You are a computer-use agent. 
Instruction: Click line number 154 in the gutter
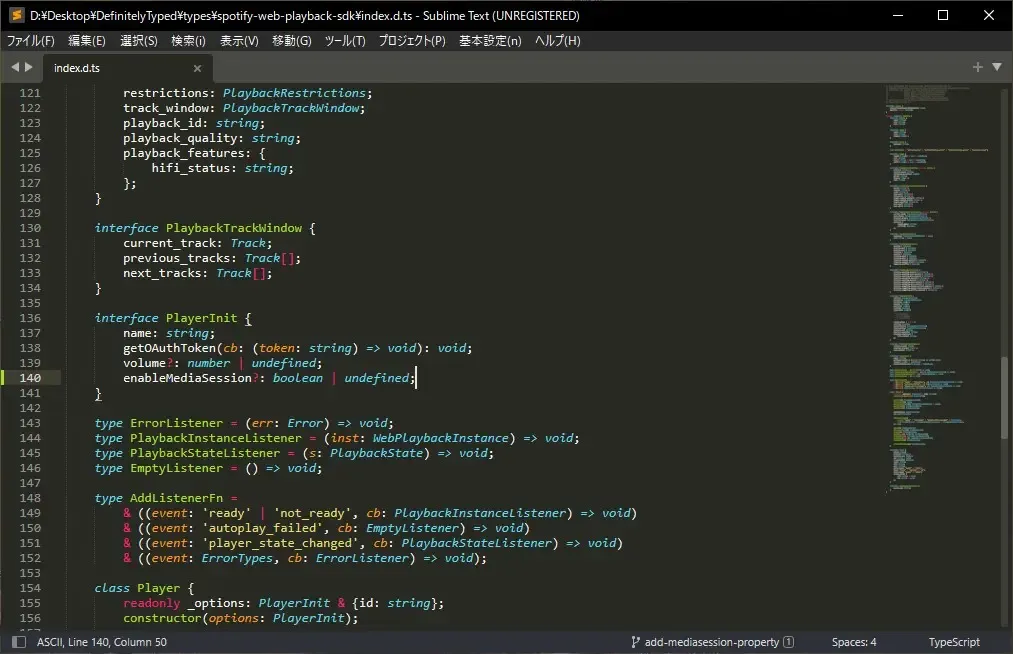coord(30,587)
